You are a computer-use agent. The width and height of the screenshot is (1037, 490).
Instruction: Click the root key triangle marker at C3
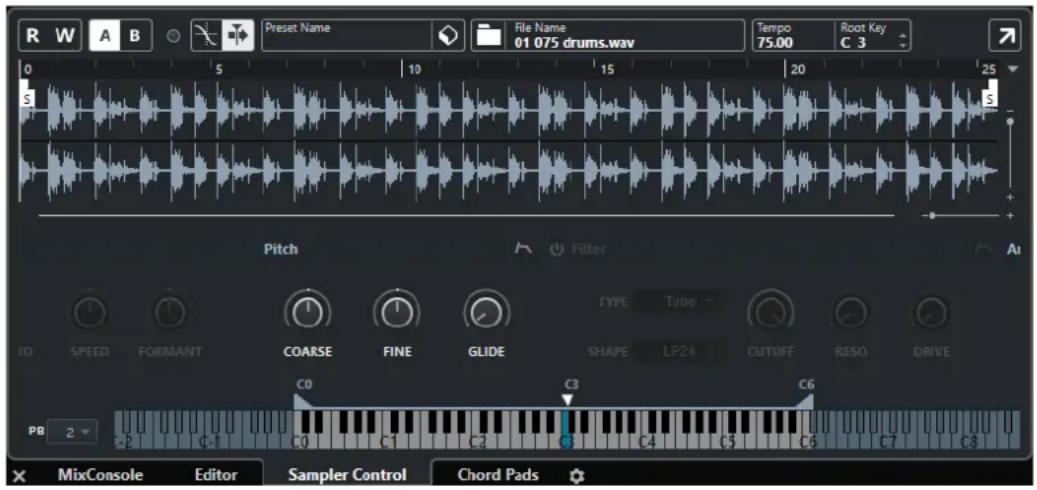pyautogui.click(x=567, y=400)
